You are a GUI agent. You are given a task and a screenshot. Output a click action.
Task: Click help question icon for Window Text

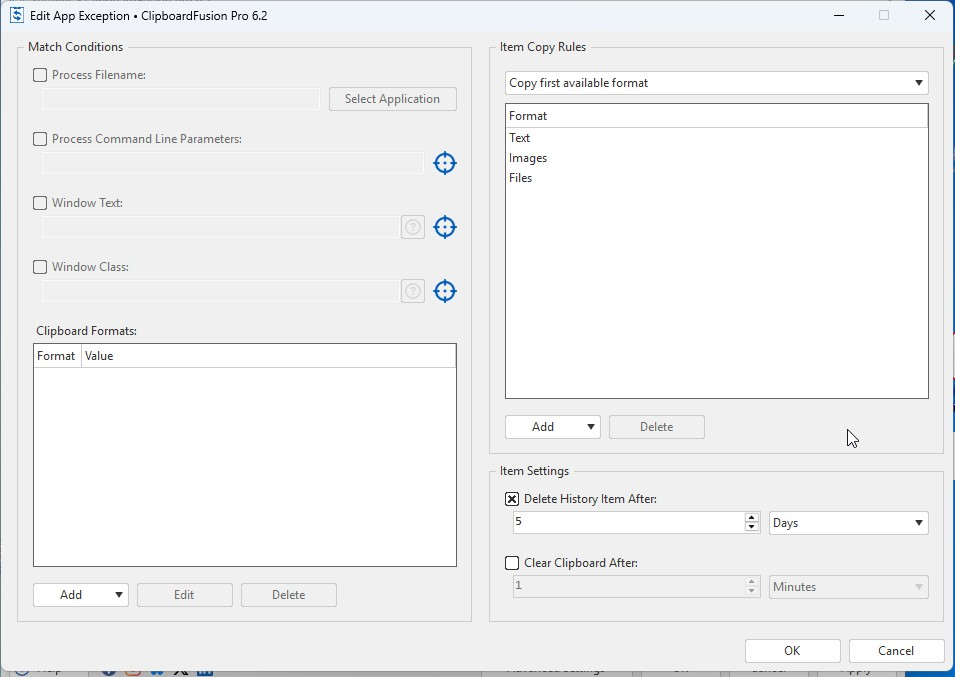(x=412, y=227)
